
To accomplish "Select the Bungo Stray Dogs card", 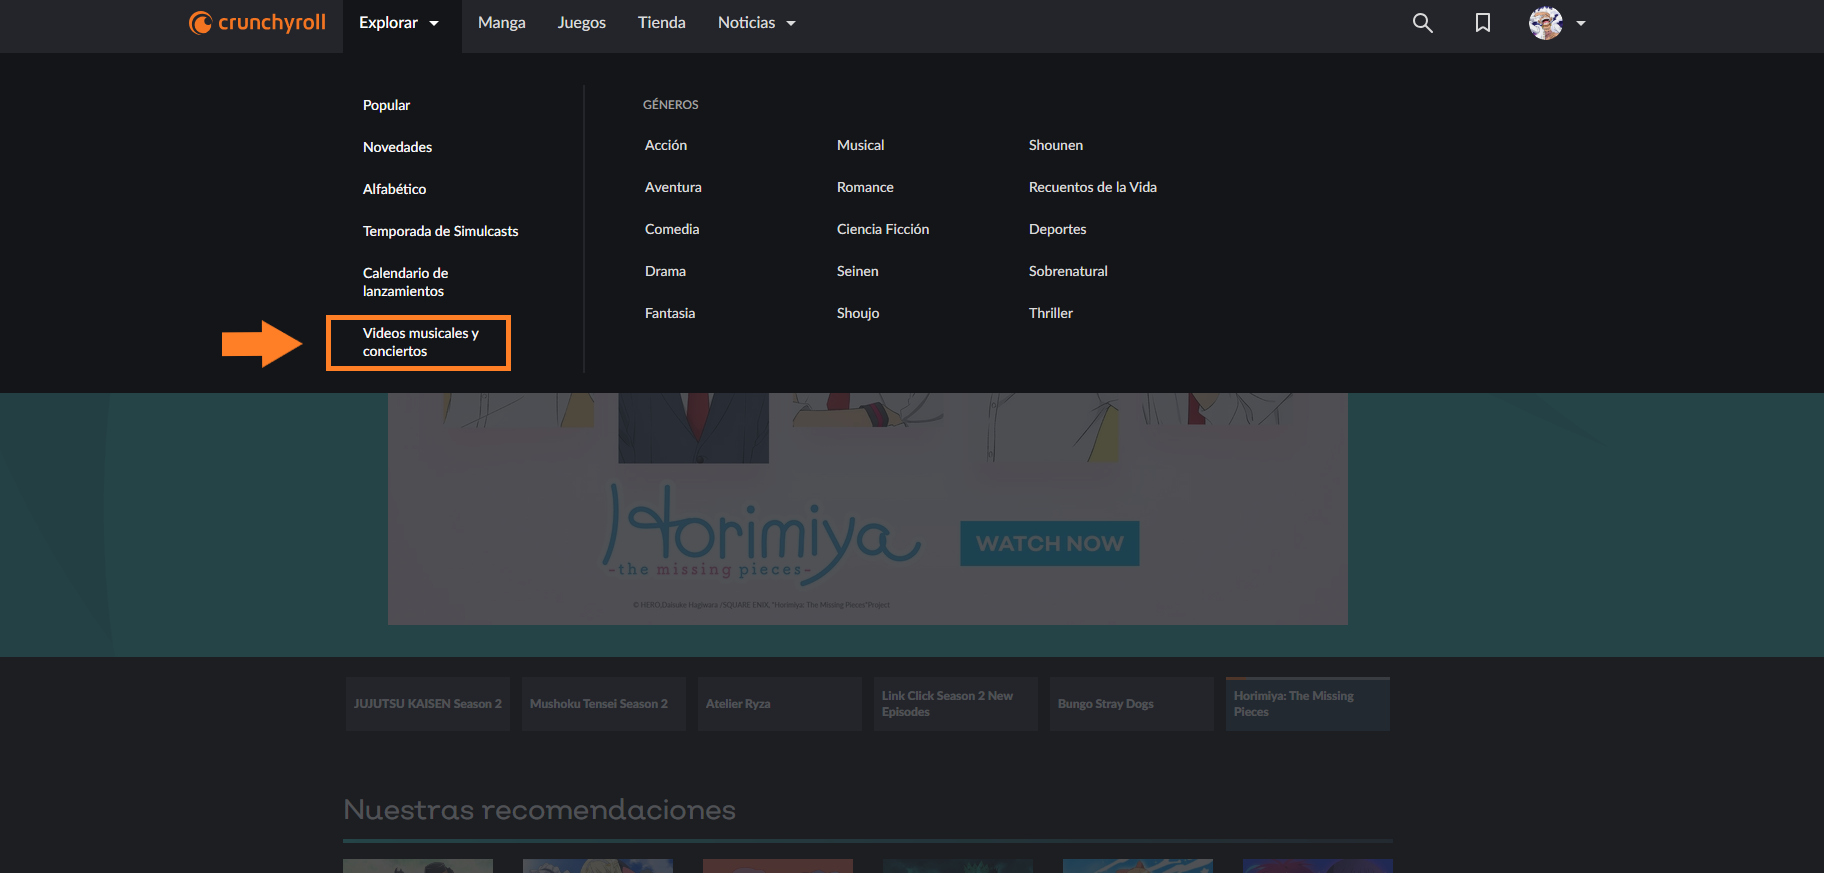I will [x=1132, y=704].
